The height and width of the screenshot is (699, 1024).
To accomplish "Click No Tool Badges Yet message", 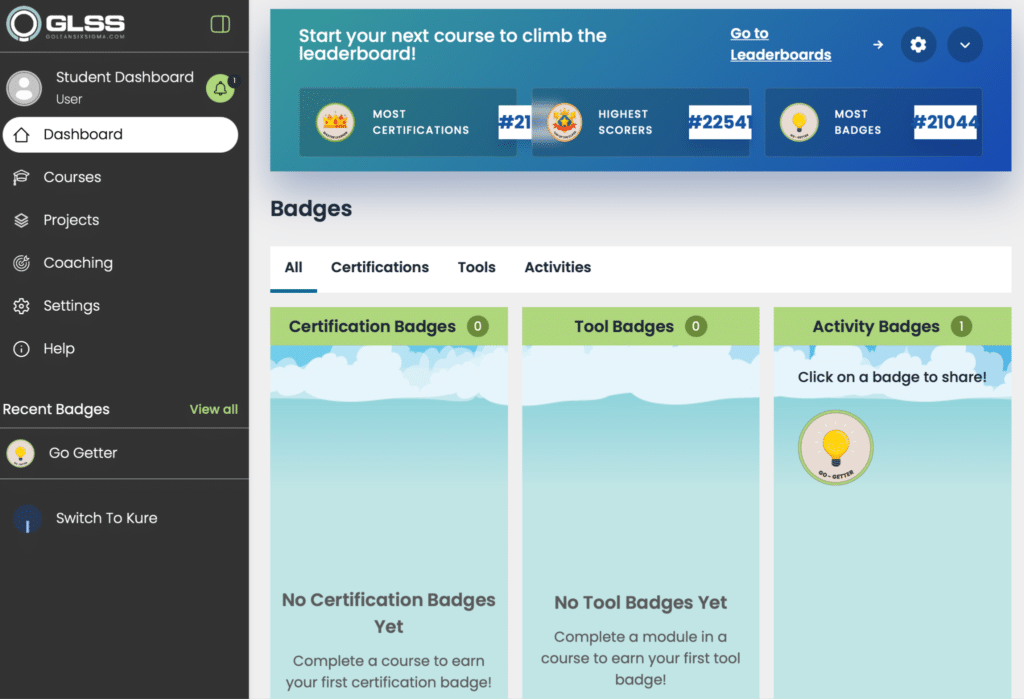I will 640,603.
